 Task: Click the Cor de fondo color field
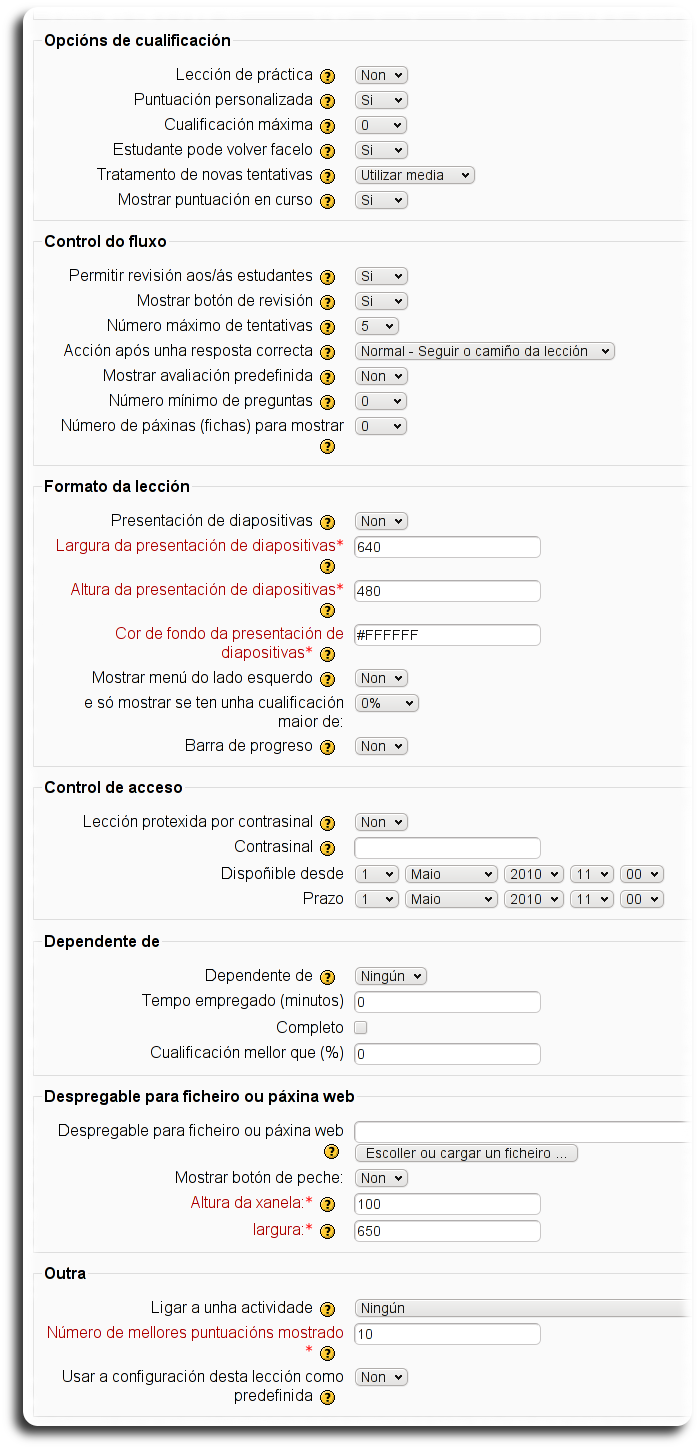click(x=447, y=635)
